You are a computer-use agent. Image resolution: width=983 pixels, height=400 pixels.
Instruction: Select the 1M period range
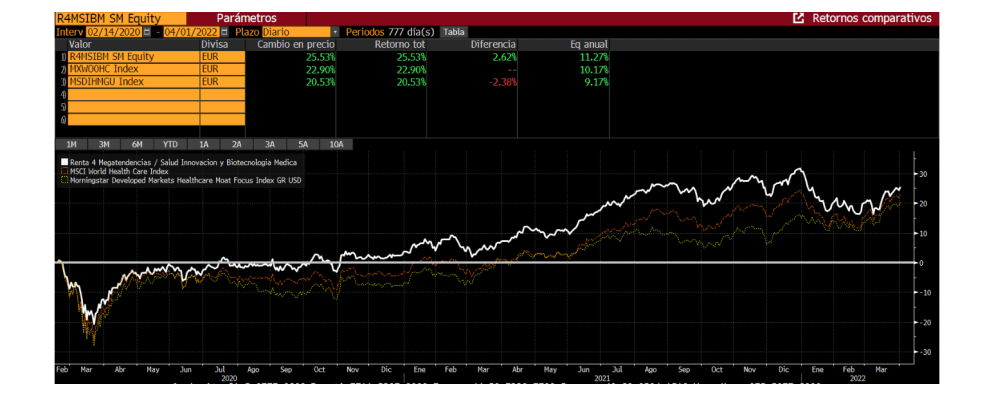72,145
